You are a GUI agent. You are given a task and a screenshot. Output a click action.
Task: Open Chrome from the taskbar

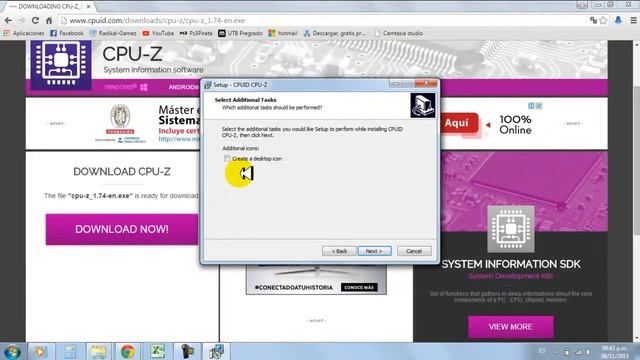tap(128, 351)
